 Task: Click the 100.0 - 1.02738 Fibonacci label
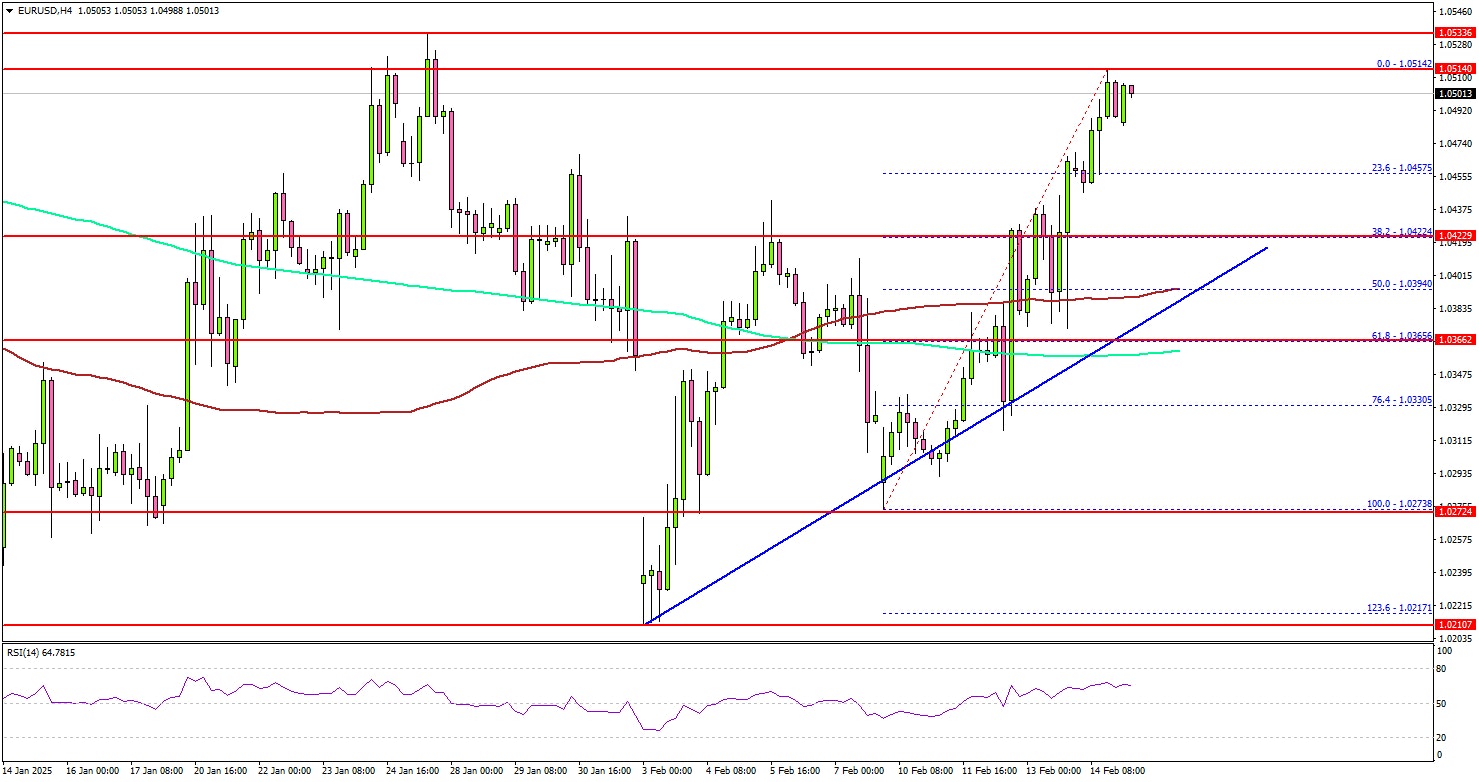click(x=1399, y=504)
